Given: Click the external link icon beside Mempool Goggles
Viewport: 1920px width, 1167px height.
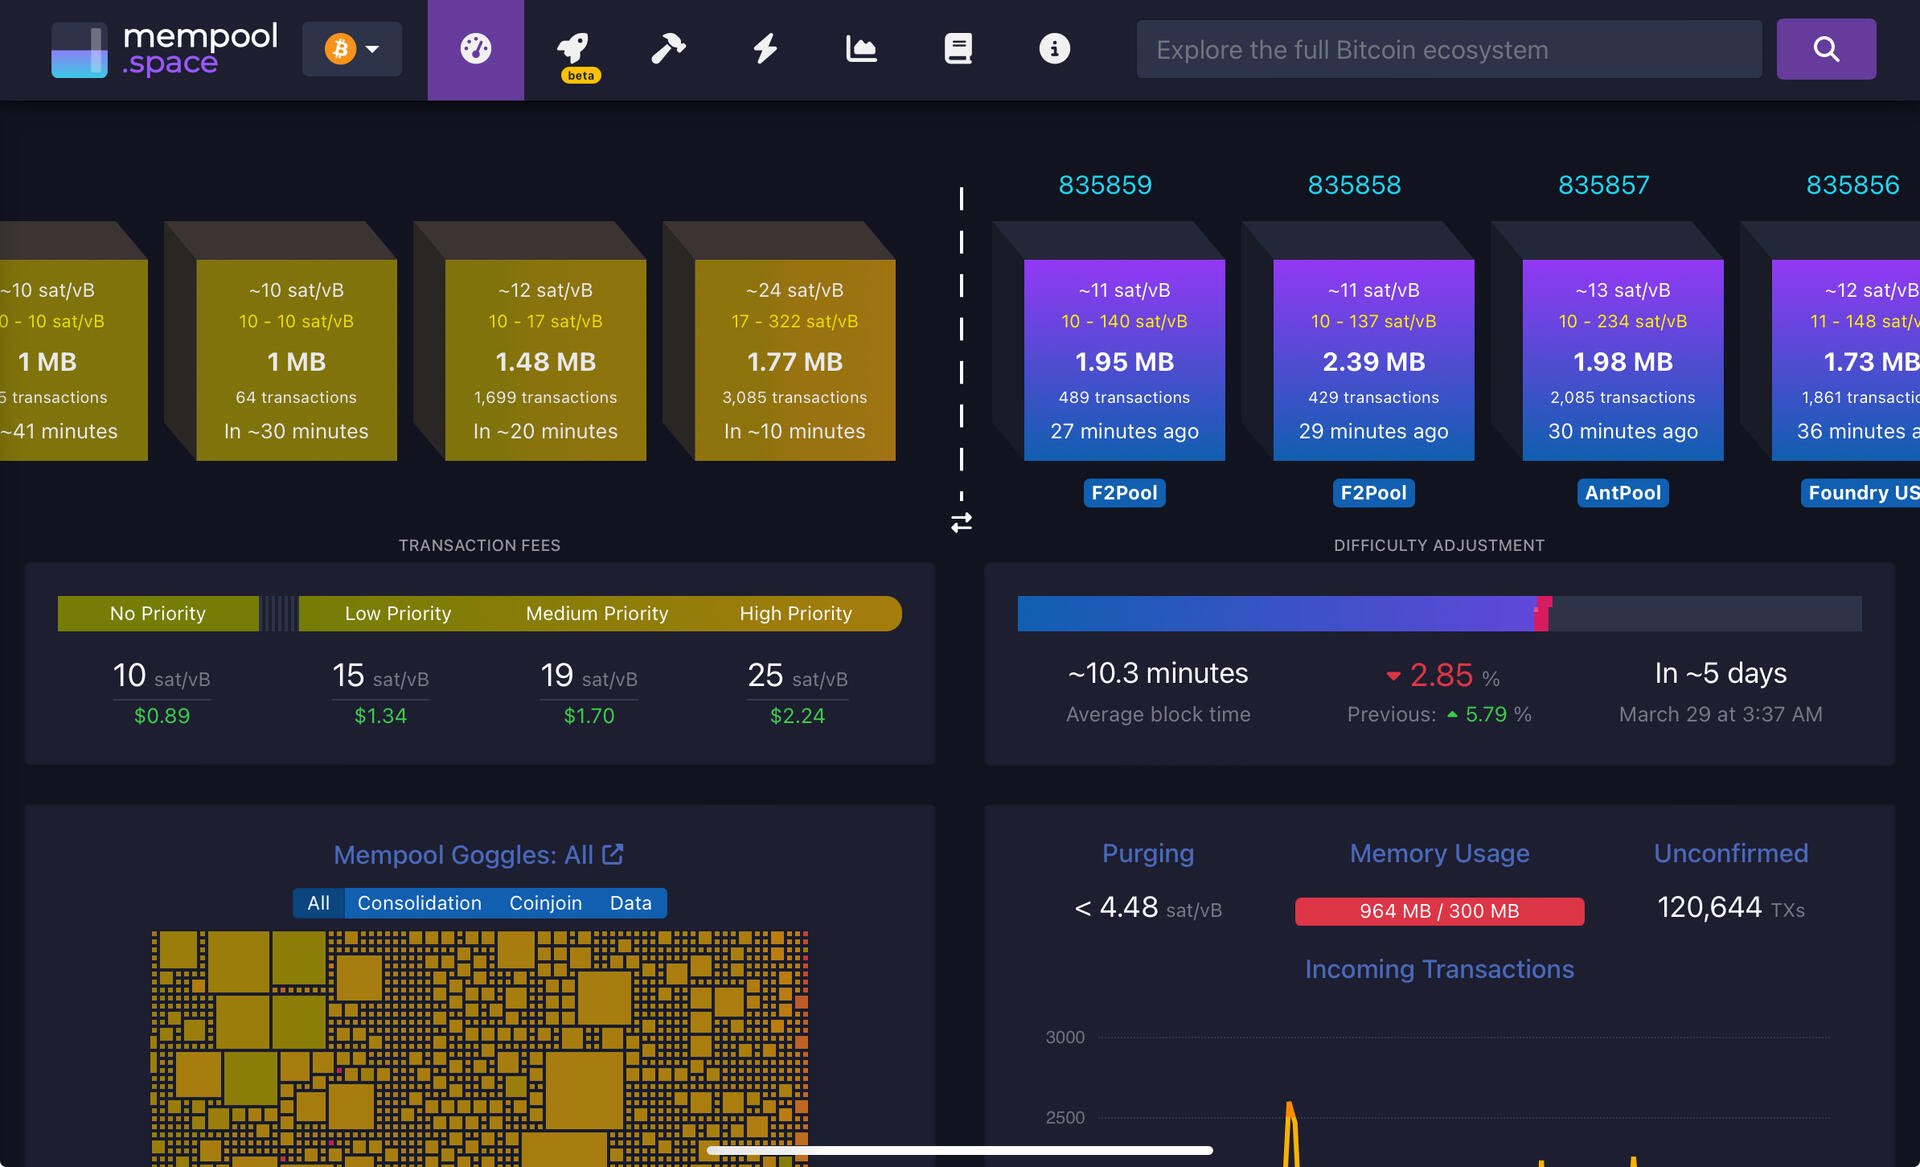Looking at the screenshot, I should tap(613, 854).
